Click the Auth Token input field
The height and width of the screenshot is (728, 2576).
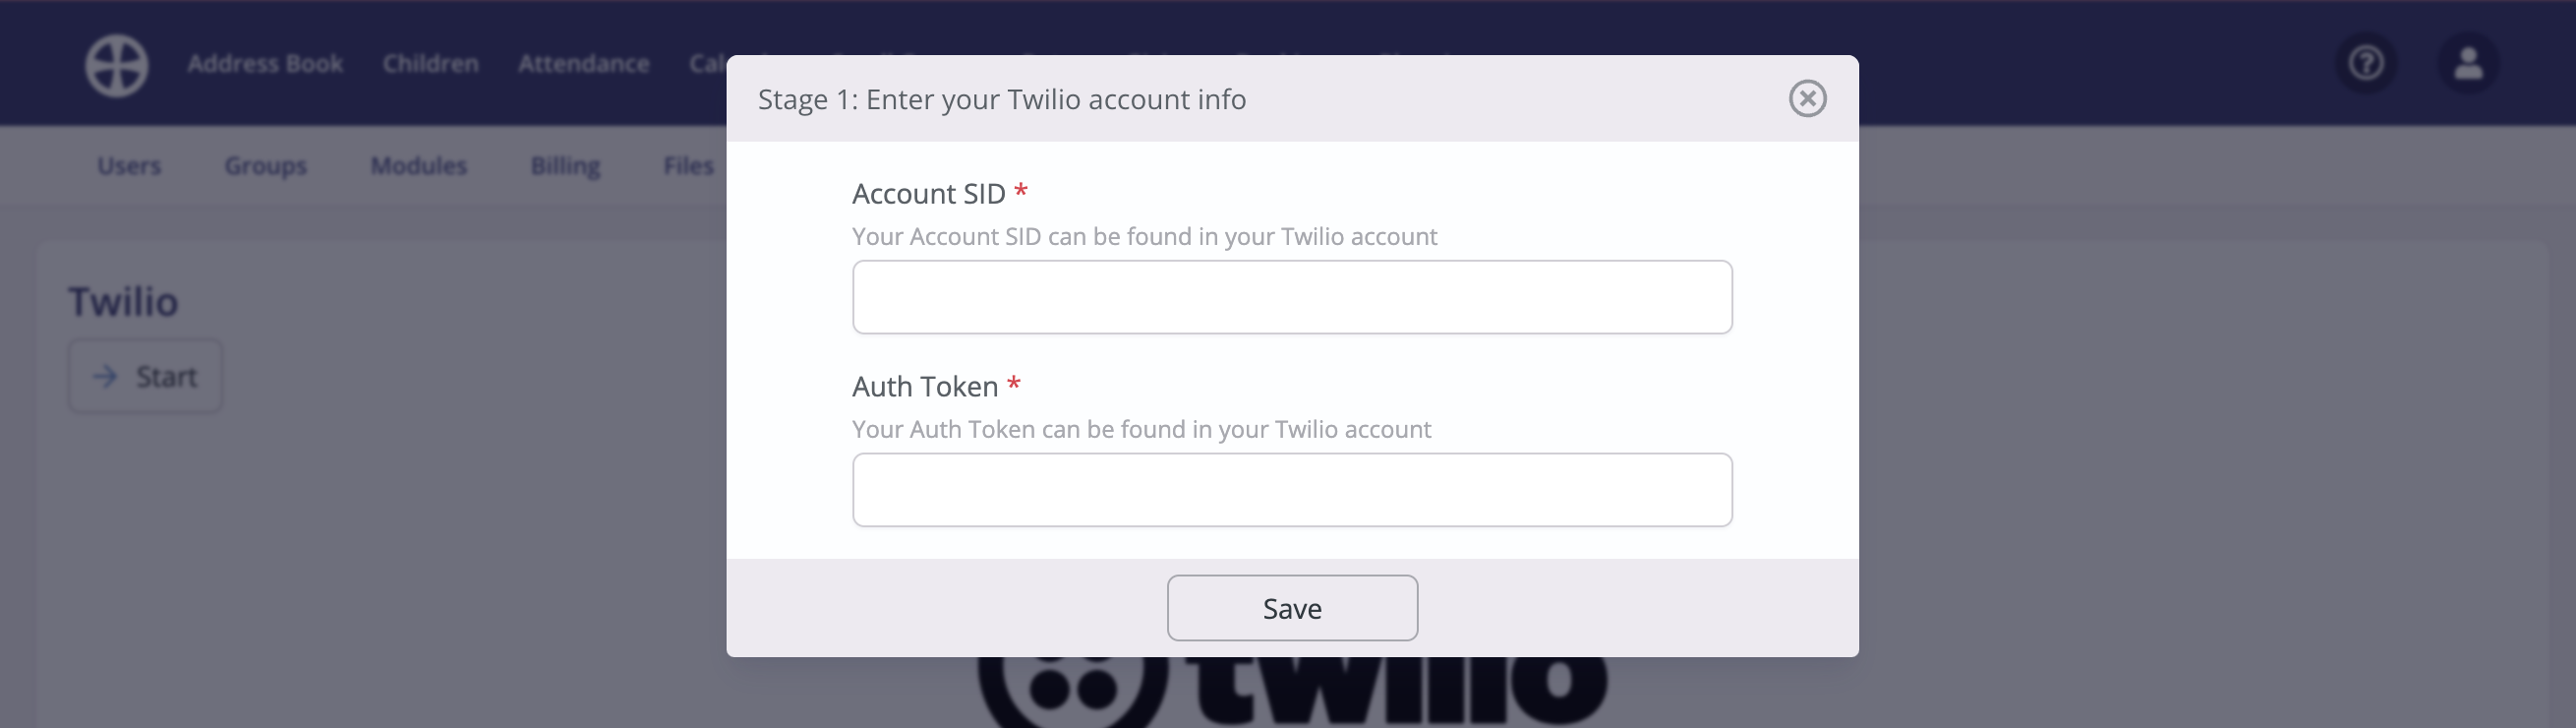pyautogui.click(x=1292, y=490)
